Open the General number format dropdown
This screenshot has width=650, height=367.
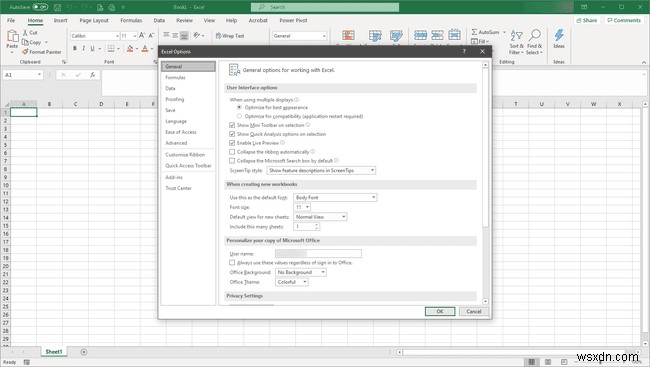(324, 36)
